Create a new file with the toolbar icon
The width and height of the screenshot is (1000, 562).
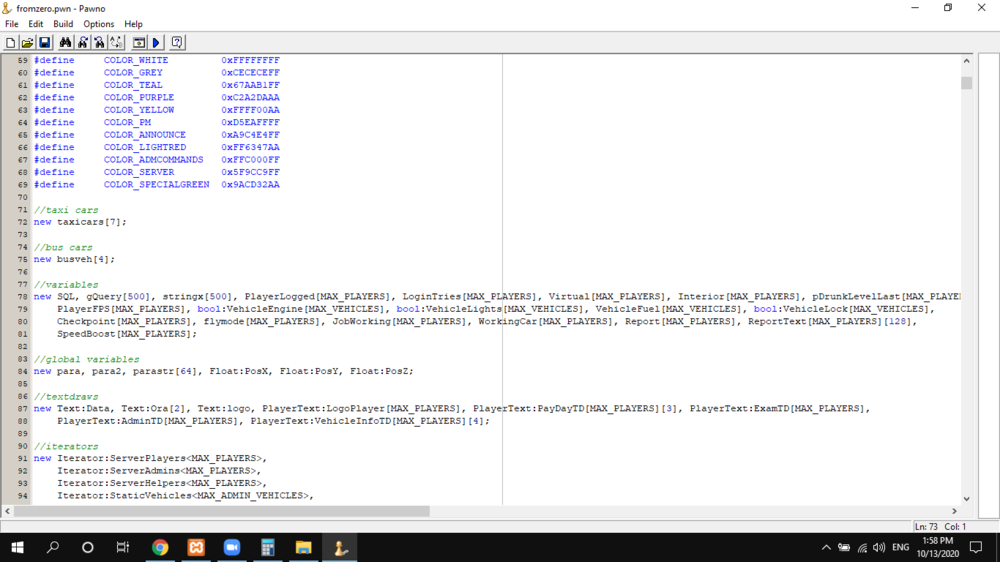10,43
